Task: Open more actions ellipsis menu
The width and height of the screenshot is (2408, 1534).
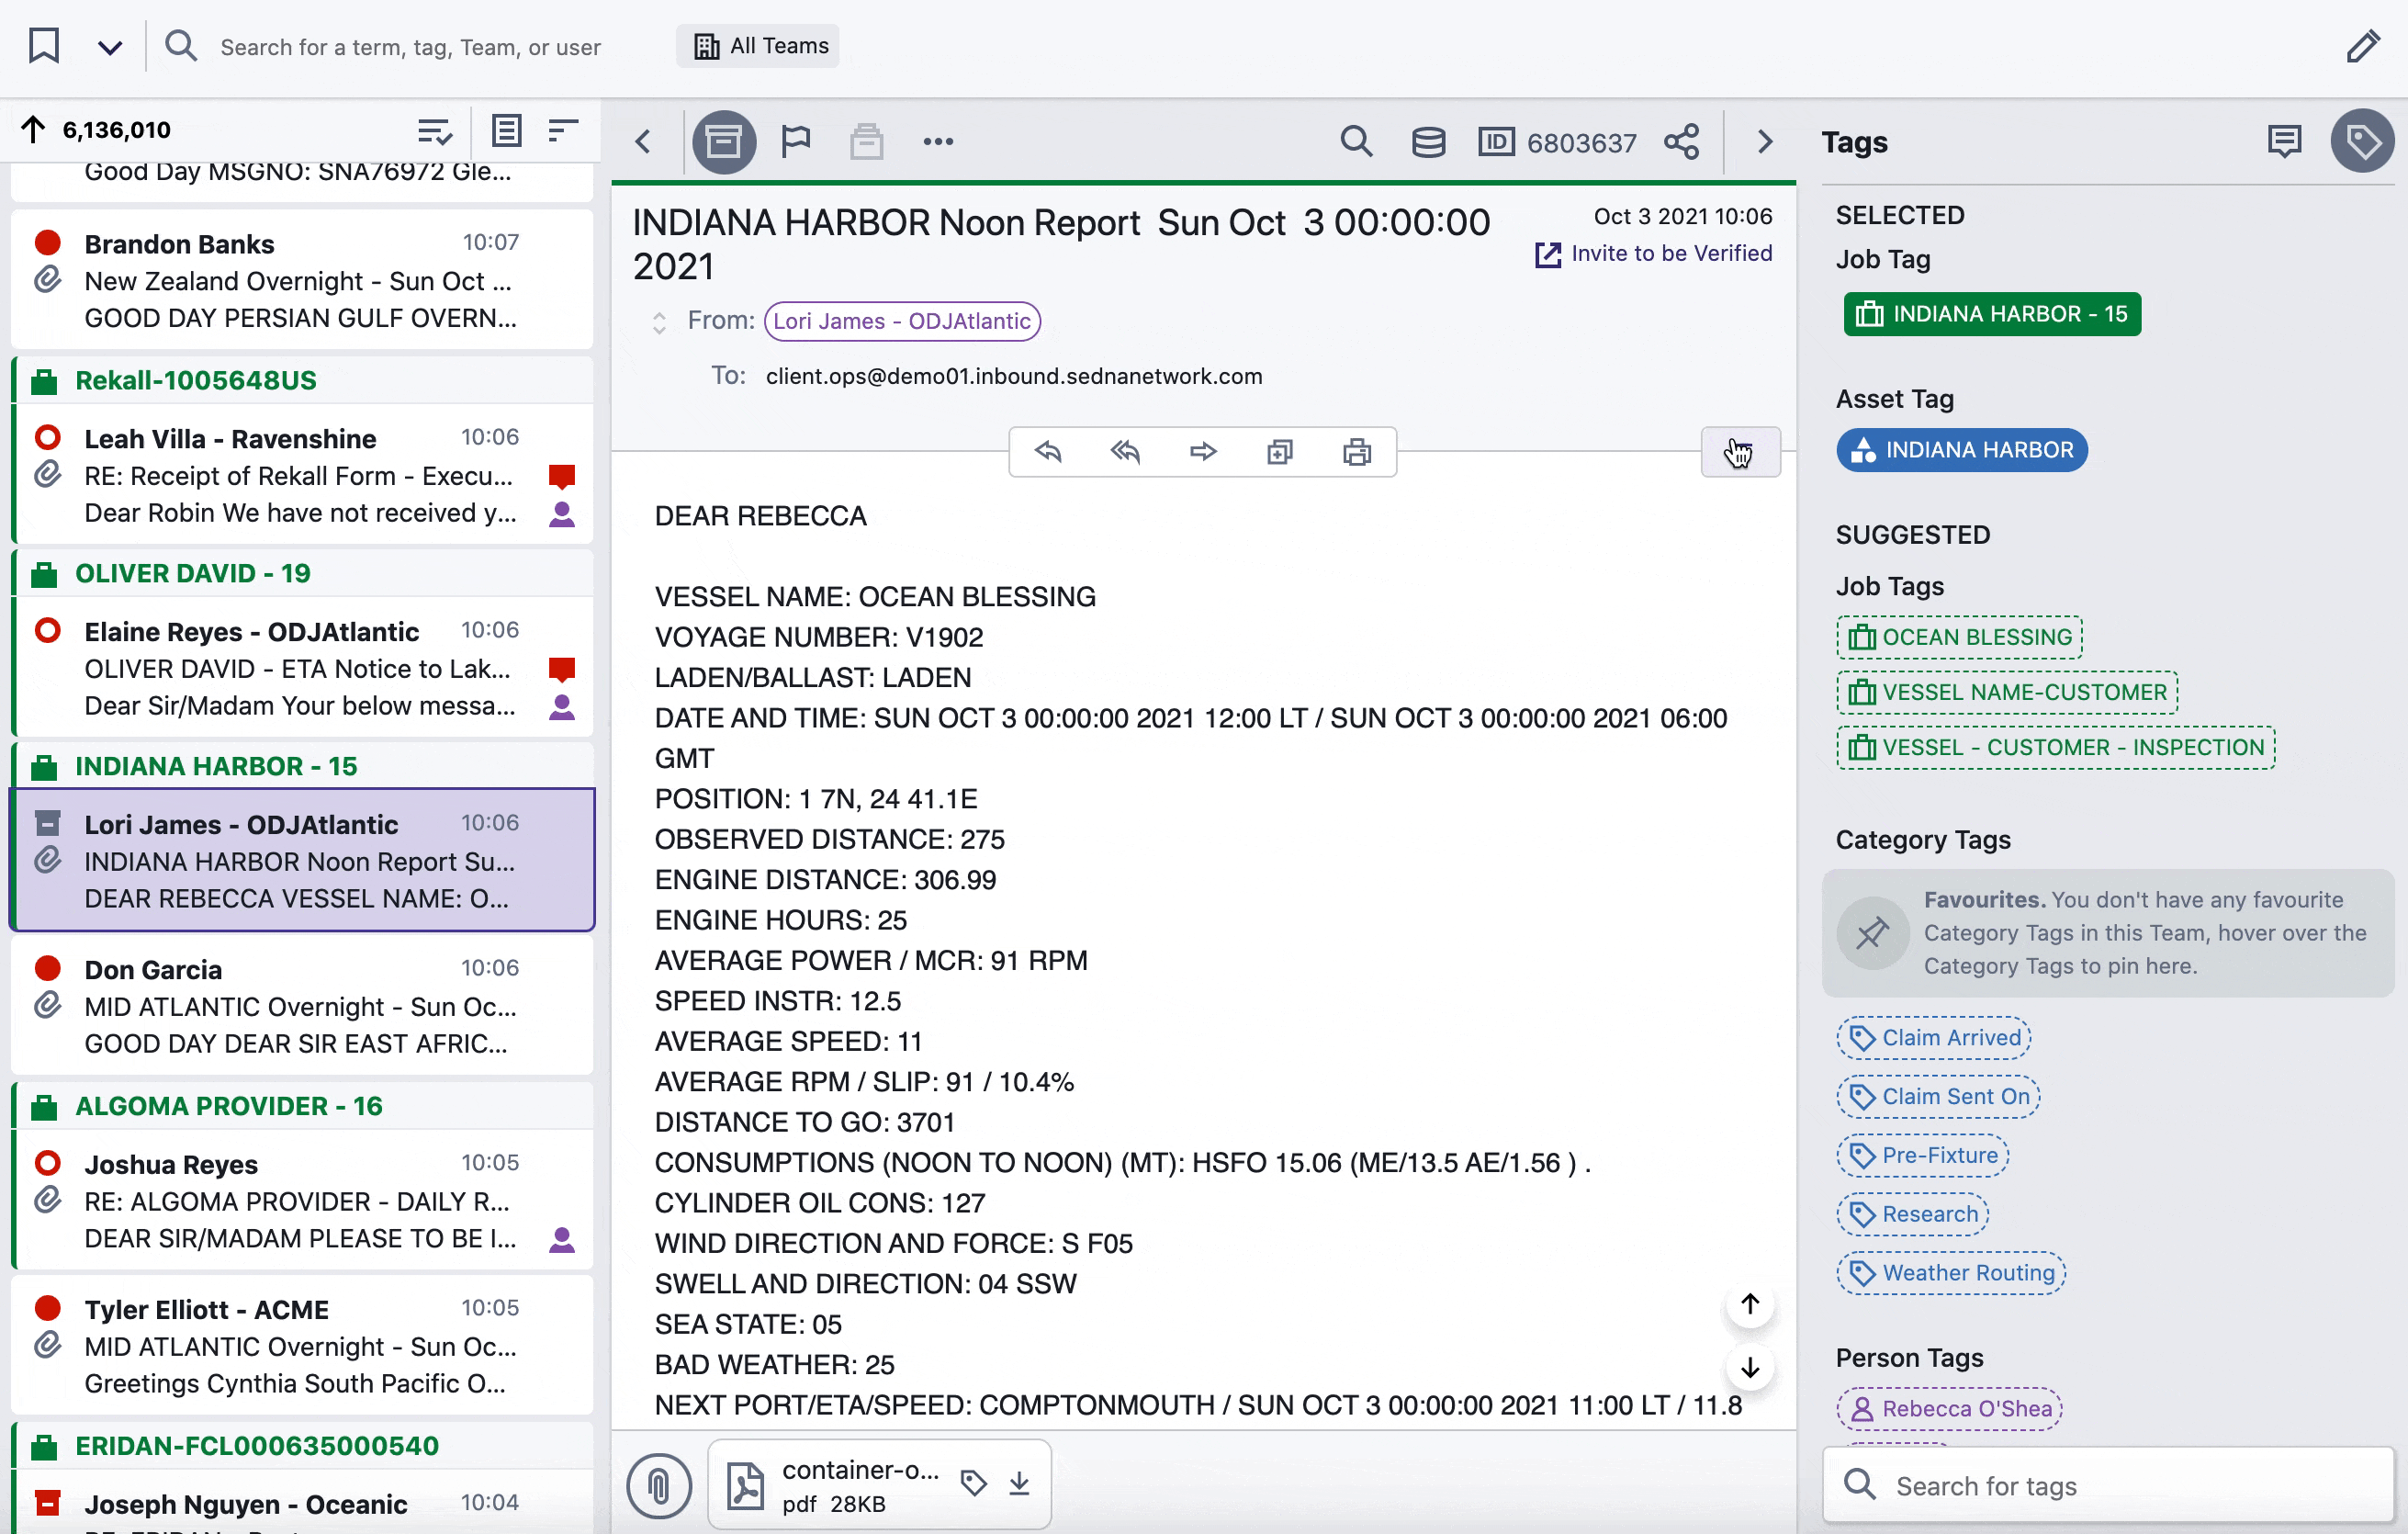Action: (x=938, y=142)
